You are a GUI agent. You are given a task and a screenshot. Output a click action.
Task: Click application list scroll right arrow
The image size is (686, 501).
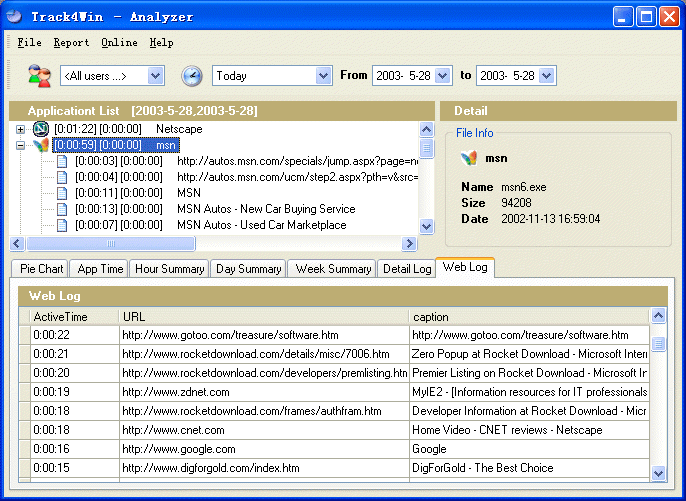pyautogui.click(x=410, y=243)
